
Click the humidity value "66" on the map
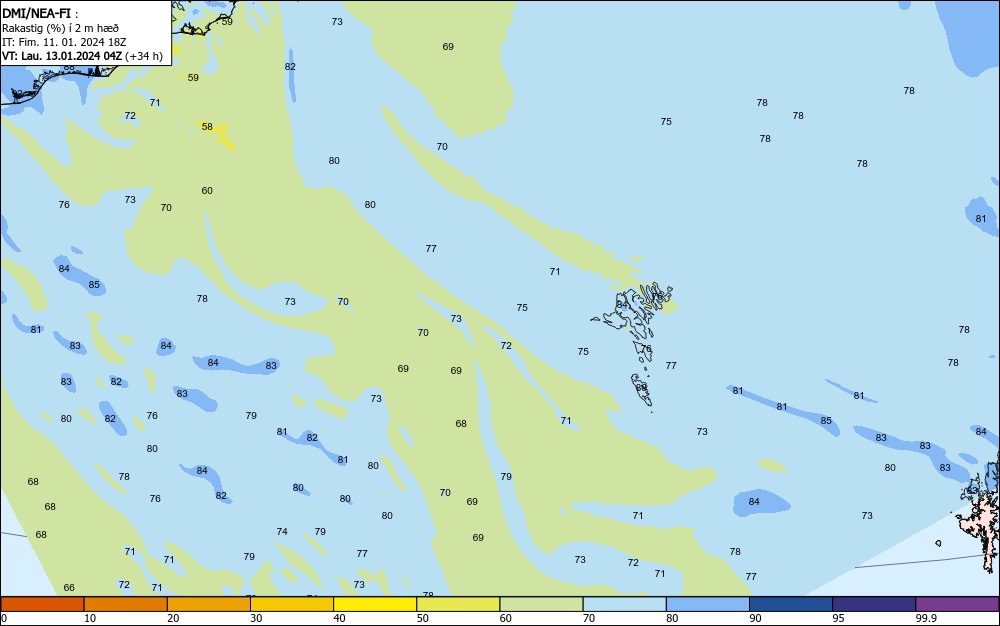[x=69, y=588]
